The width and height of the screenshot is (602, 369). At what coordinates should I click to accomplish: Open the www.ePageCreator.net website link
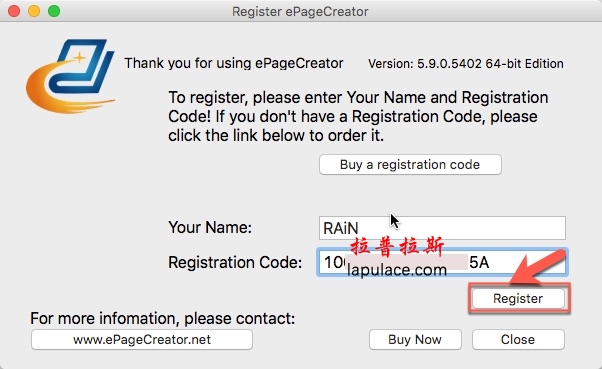[x=142, y=339]
